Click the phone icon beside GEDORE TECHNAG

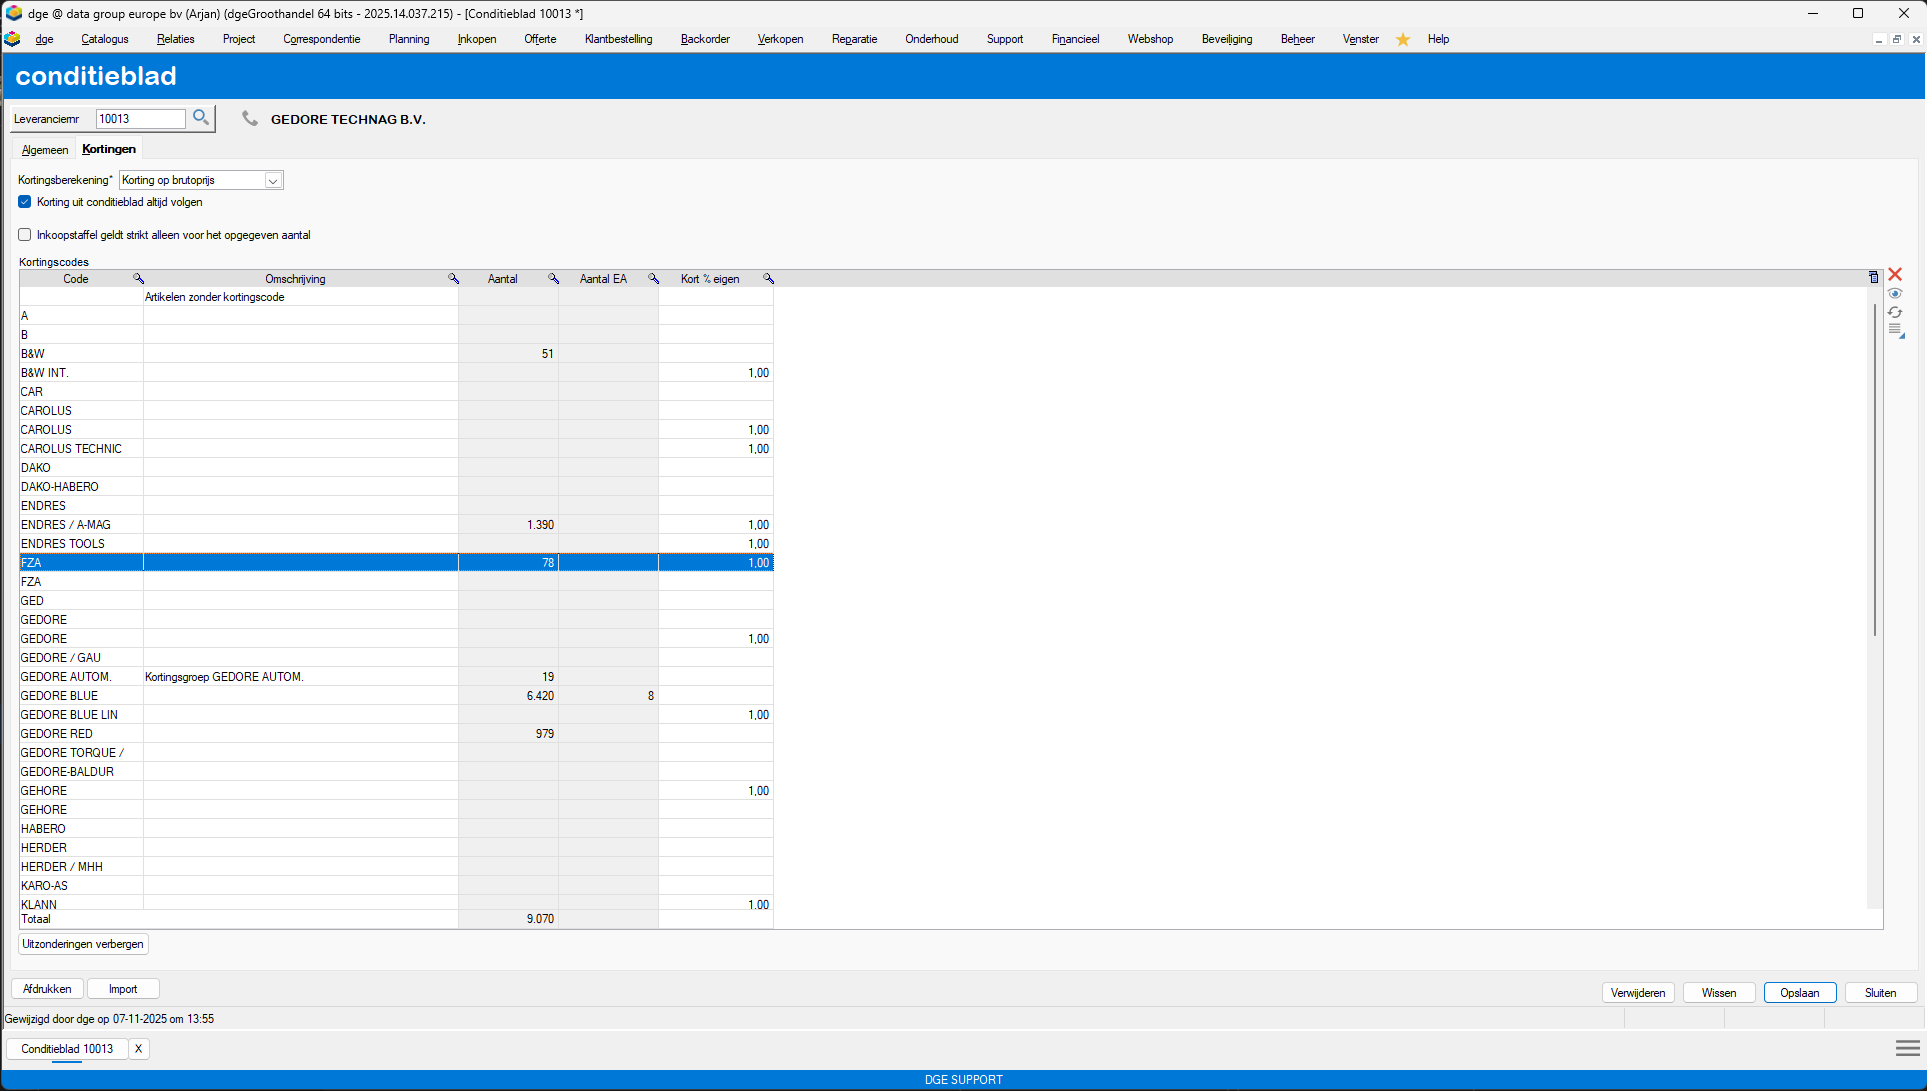click(250, 119)
